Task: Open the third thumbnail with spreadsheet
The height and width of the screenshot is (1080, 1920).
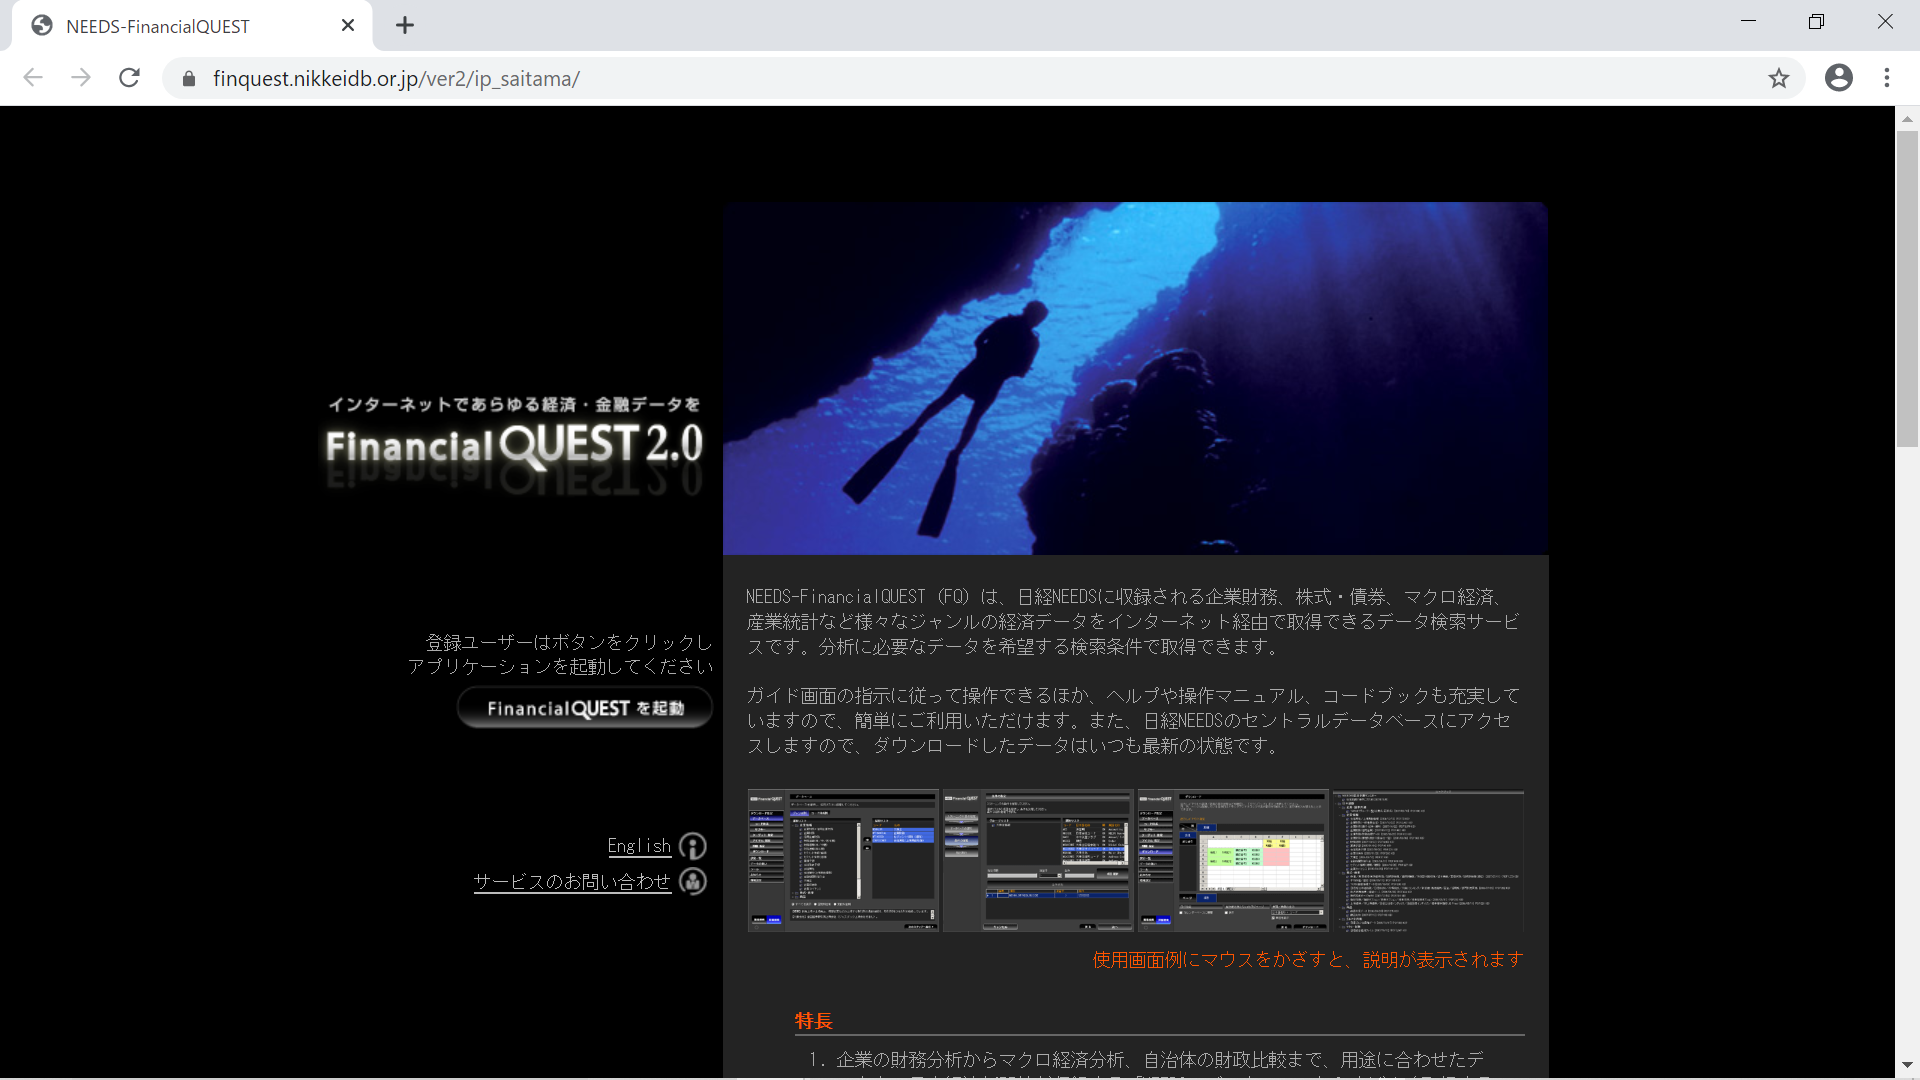Action: (x=1233, y=860)
